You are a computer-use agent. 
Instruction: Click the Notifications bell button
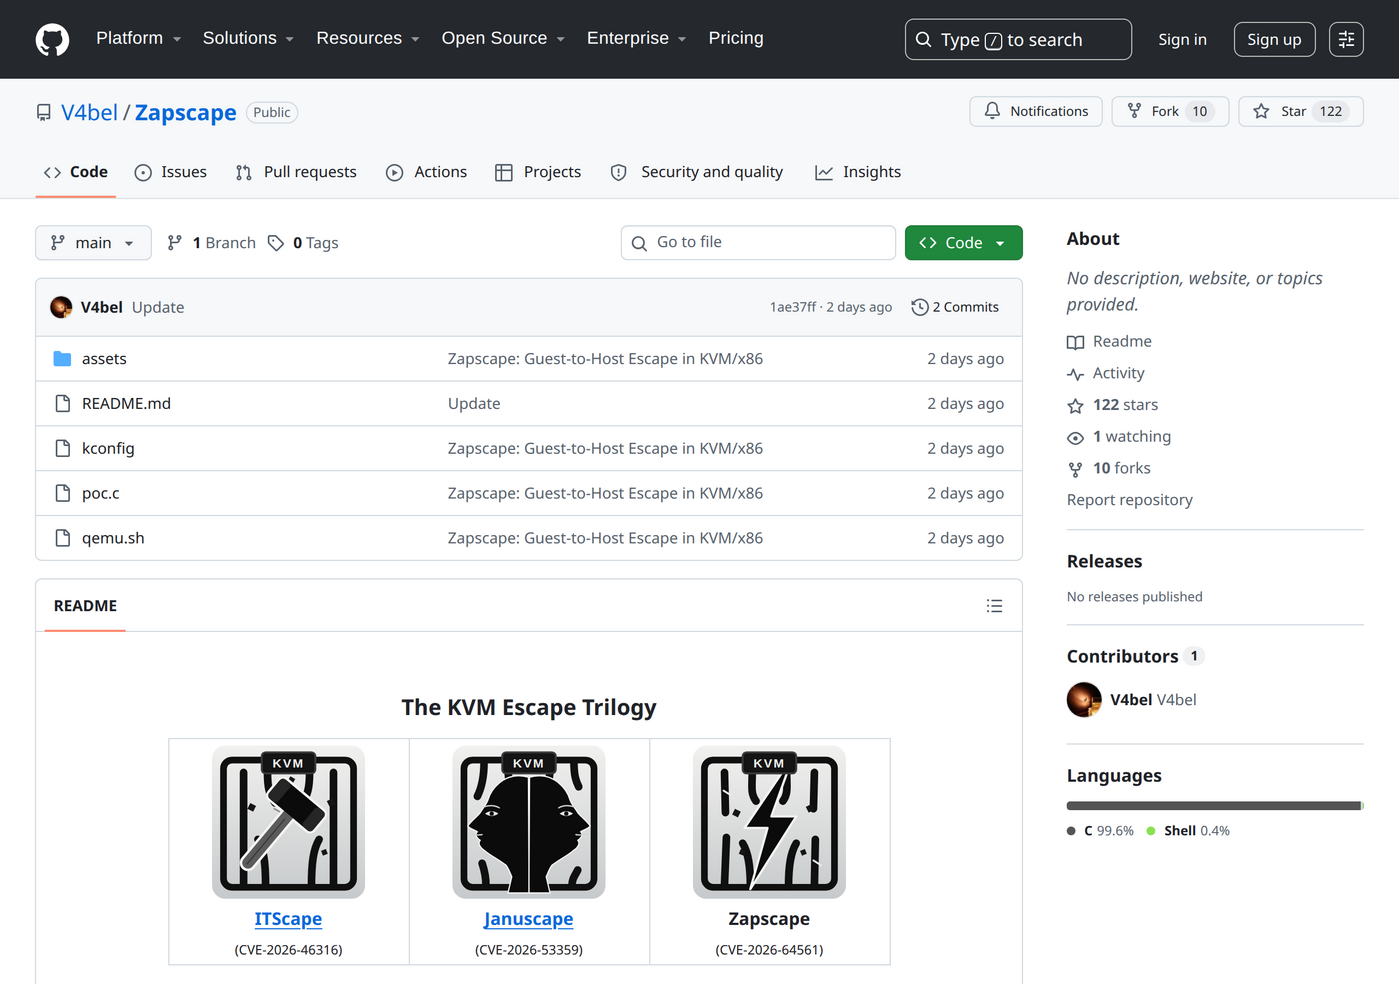click(1036, 111)
